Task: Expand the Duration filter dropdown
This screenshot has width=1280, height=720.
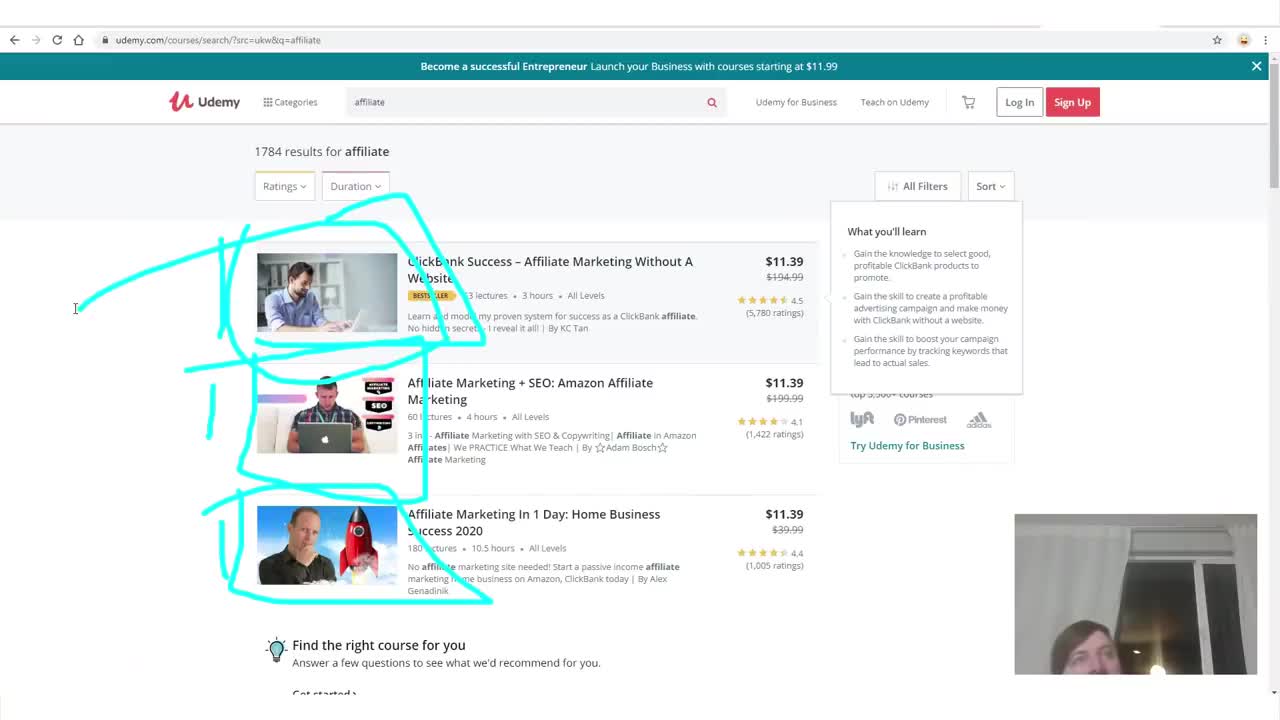Action: point(356,186)
